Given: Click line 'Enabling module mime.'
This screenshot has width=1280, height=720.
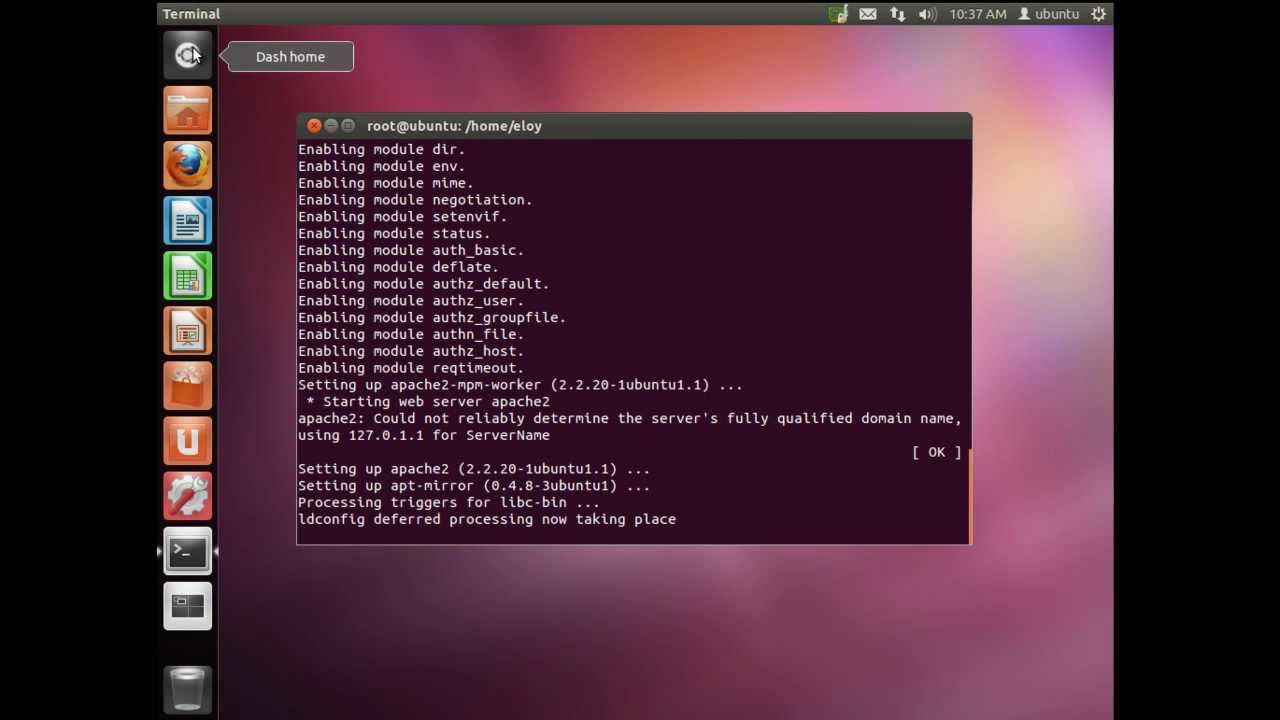Looking at the screenshot, I should pyautogui.click(x=385, y=183).
